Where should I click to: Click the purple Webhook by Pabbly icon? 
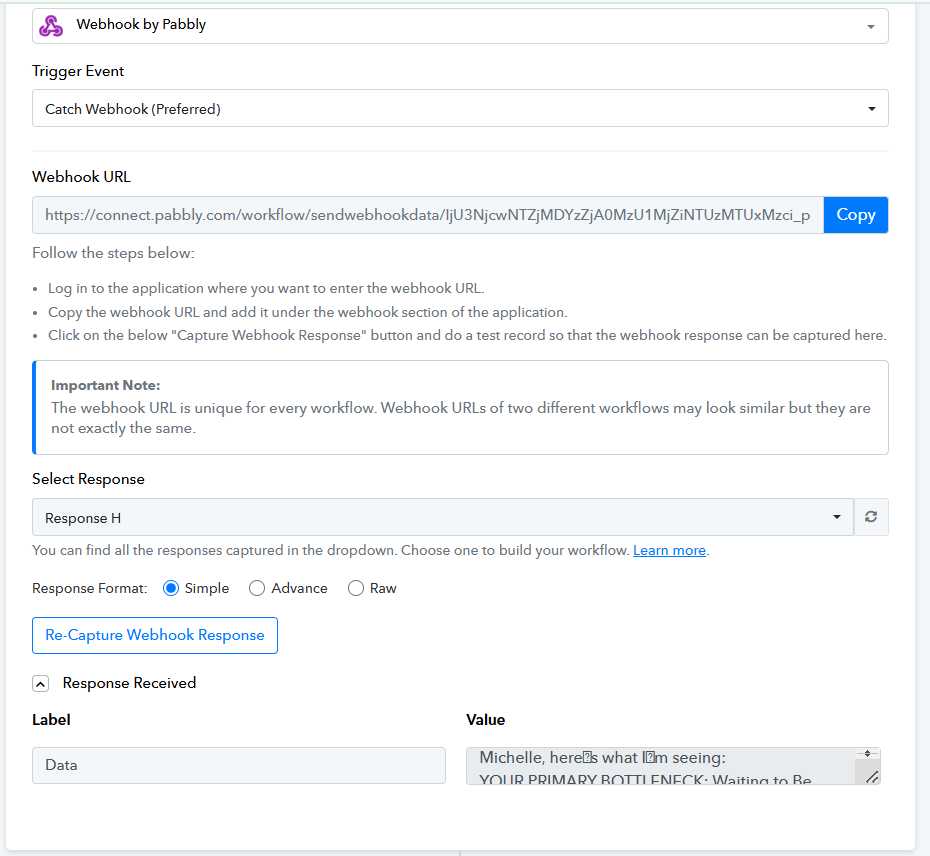tap(50, 25)
